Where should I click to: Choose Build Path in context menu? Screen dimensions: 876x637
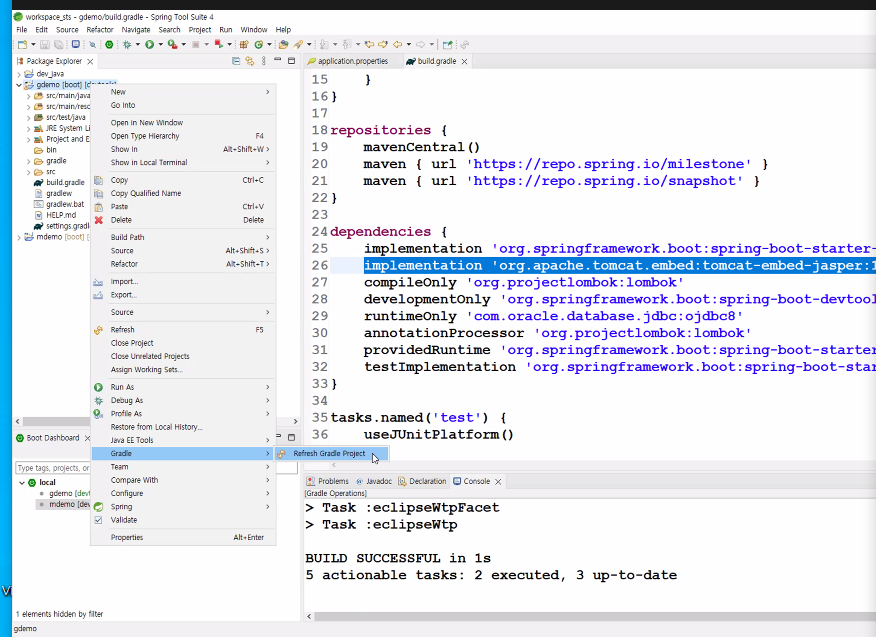pyautogui.click(x=183, y=237)
